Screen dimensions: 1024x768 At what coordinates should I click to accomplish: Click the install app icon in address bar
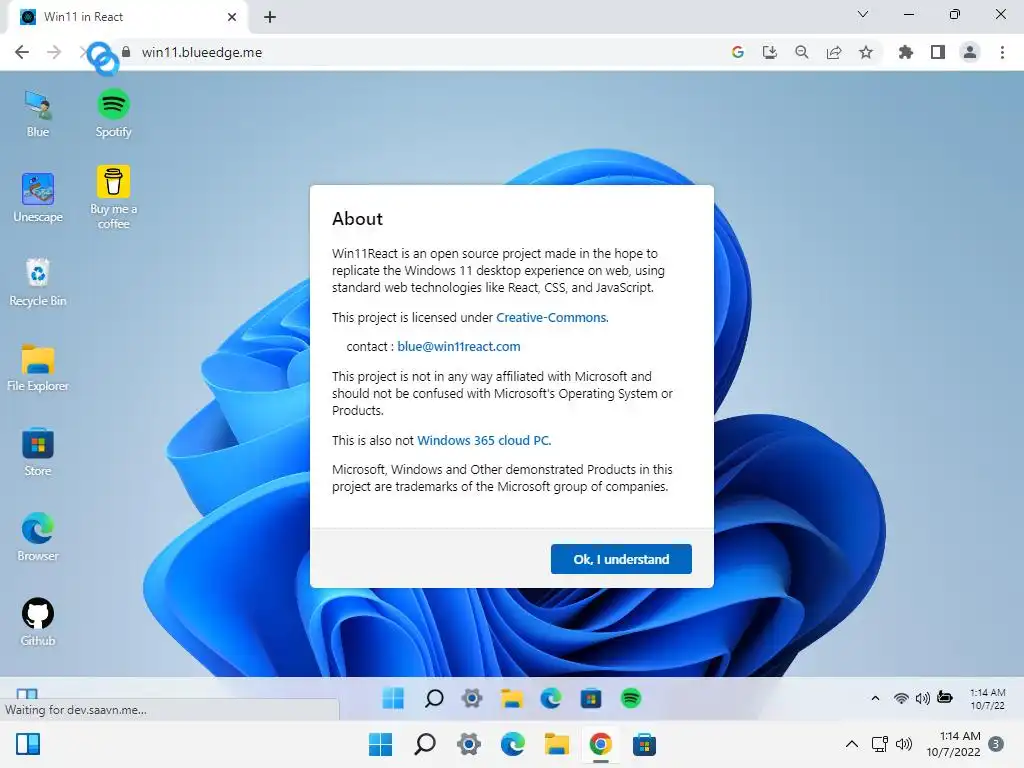[x=770, y=52]
